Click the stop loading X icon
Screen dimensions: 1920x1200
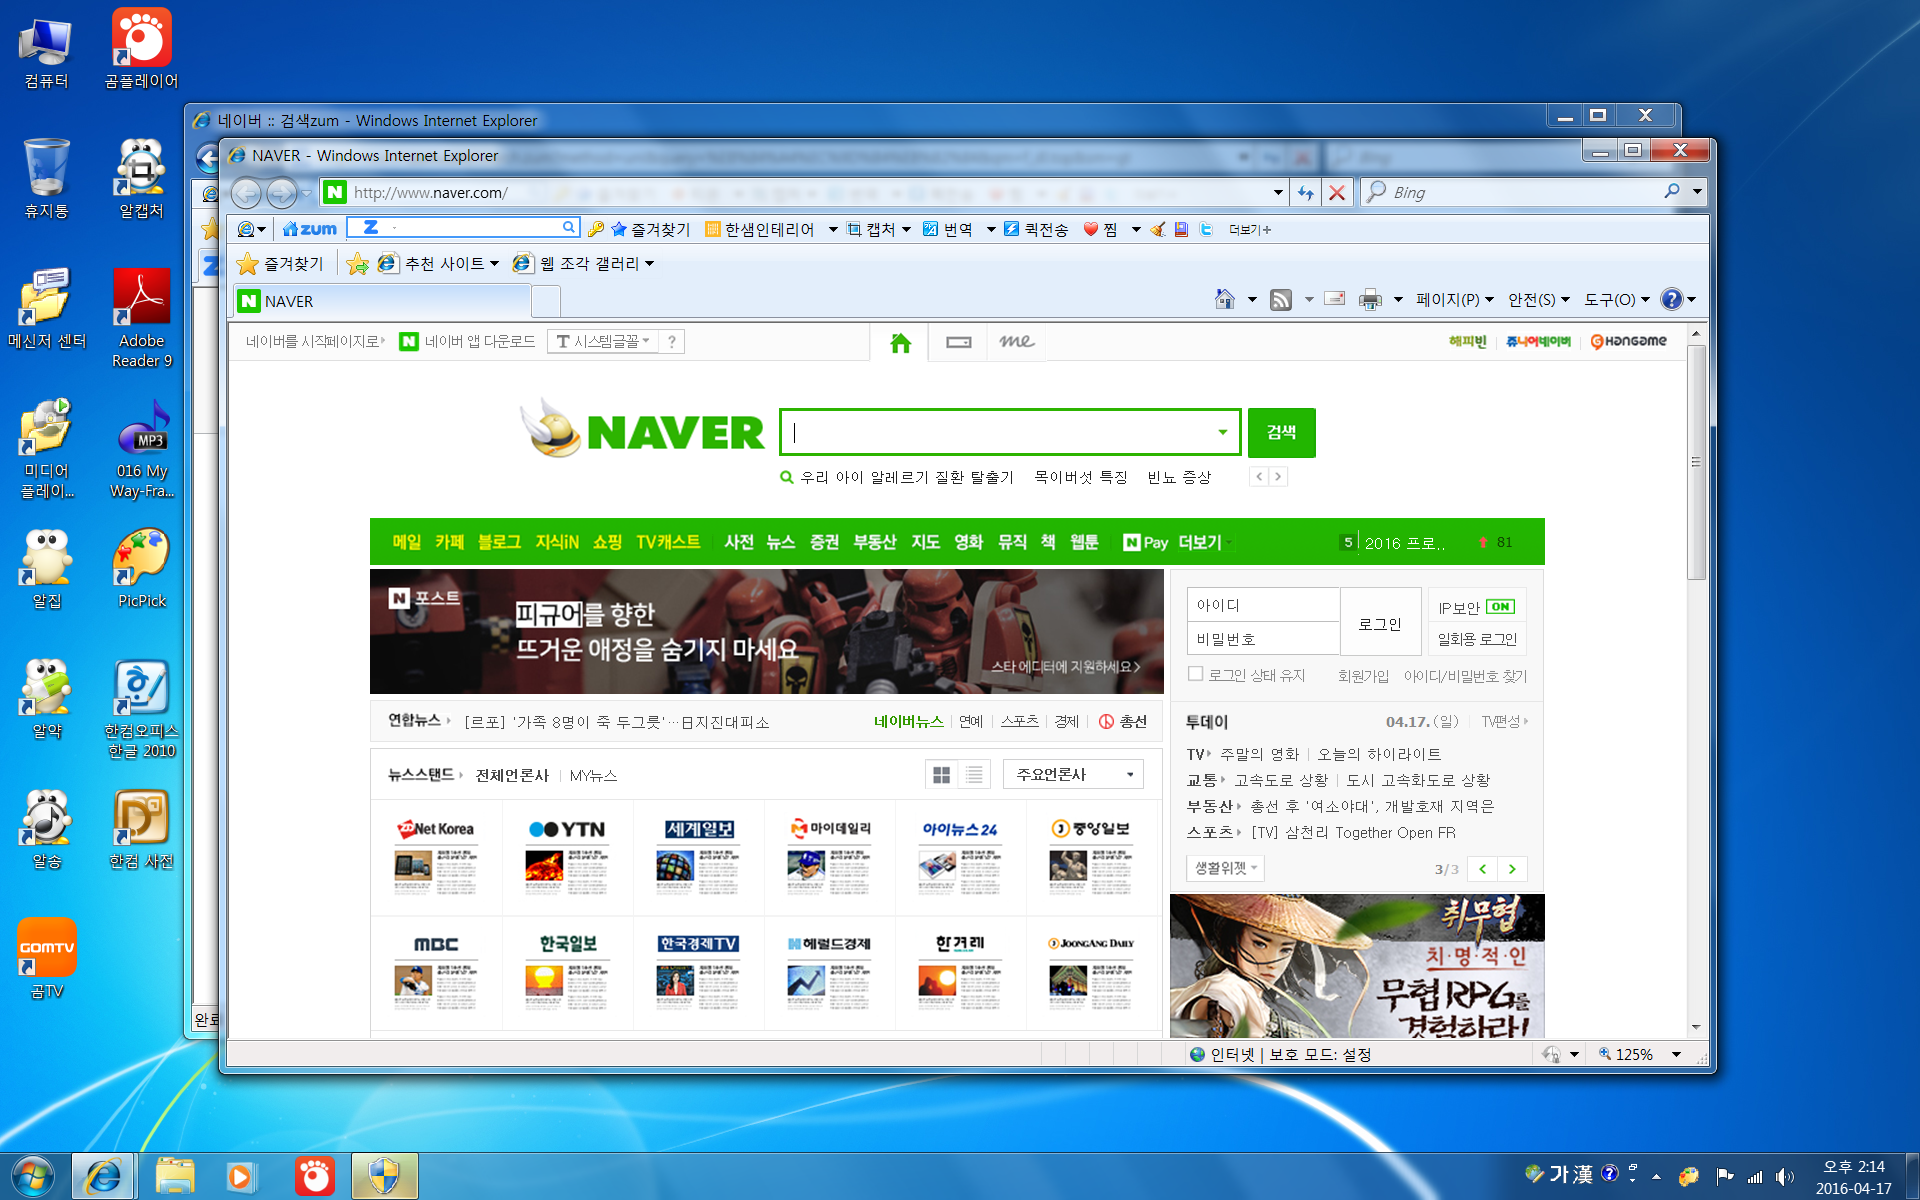[x=1337, y=193]
